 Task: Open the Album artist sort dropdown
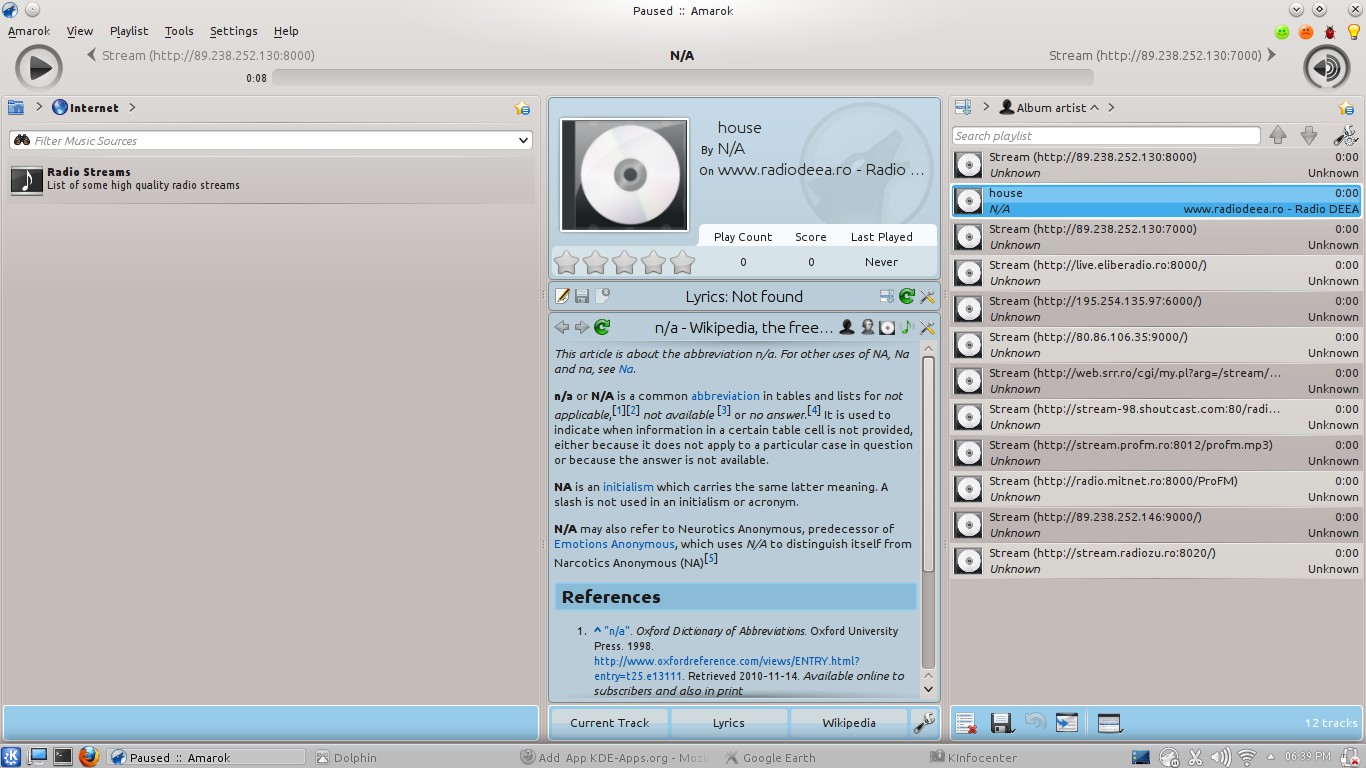pos(1049,107)
